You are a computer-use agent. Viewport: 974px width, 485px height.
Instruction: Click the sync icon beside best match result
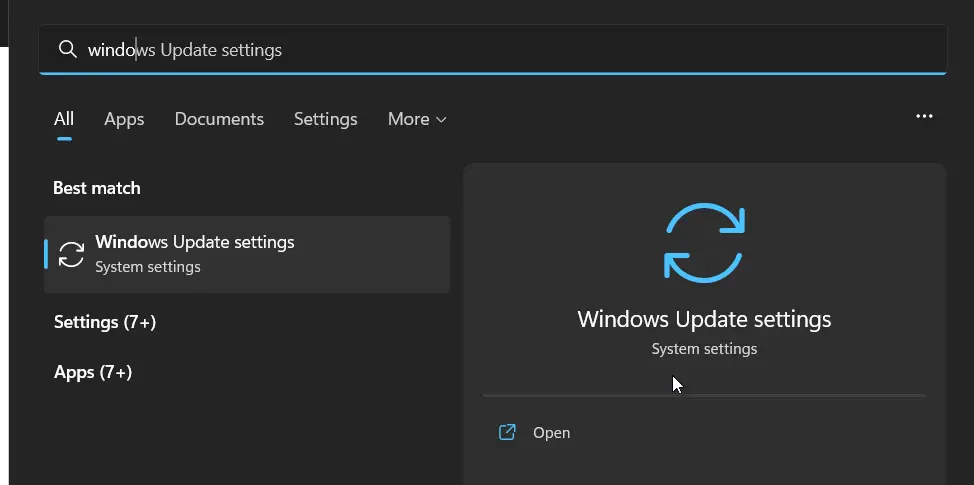tap(71, 255)
